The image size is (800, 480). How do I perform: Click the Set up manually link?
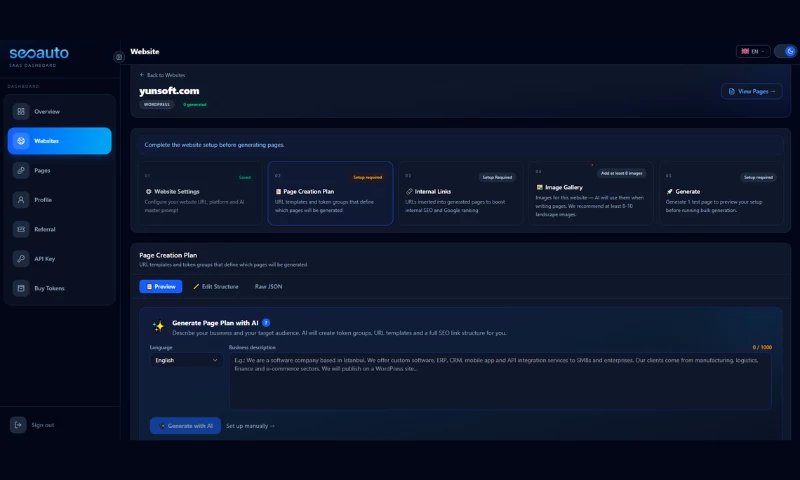click(x=250, y=425)
